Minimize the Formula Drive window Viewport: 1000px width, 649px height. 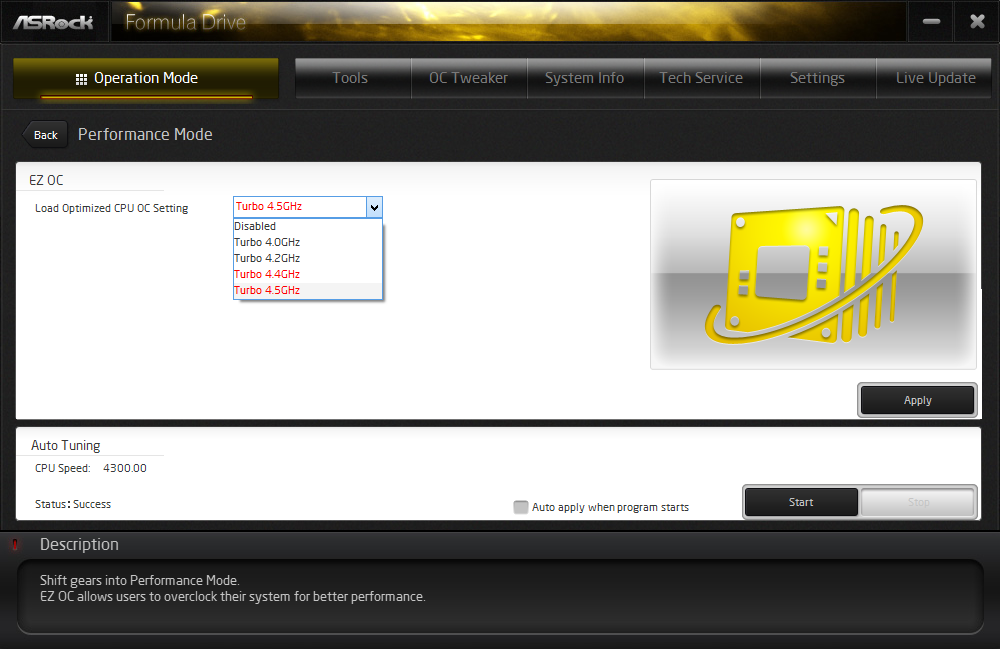931,22
